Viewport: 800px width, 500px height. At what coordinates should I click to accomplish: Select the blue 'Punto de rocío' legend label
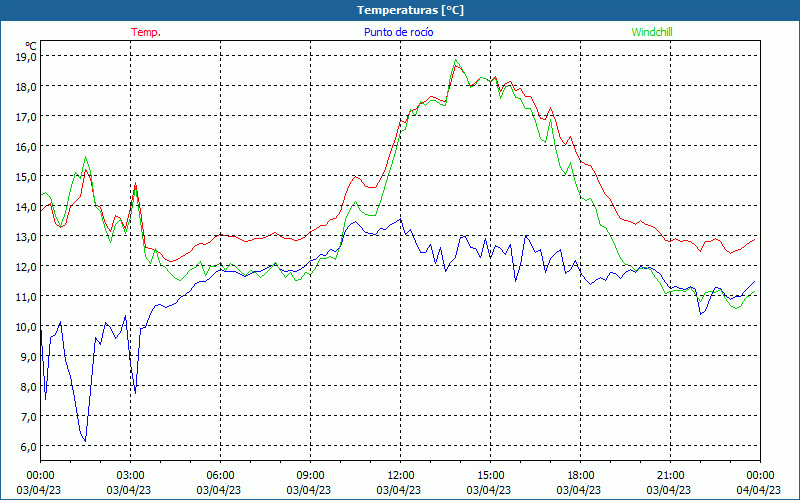coord(398,32)
